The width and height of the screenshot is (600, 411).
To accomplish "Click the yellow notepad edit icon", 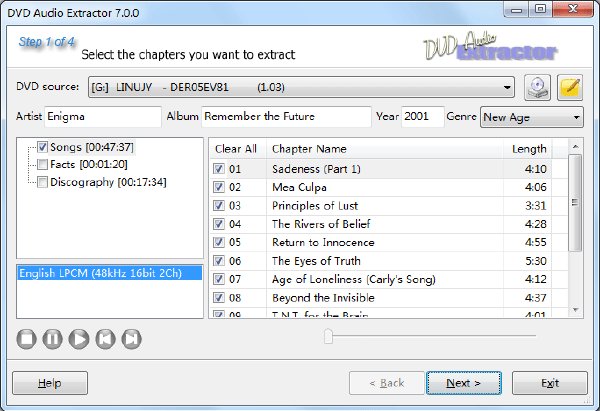I will pos(570,88).
